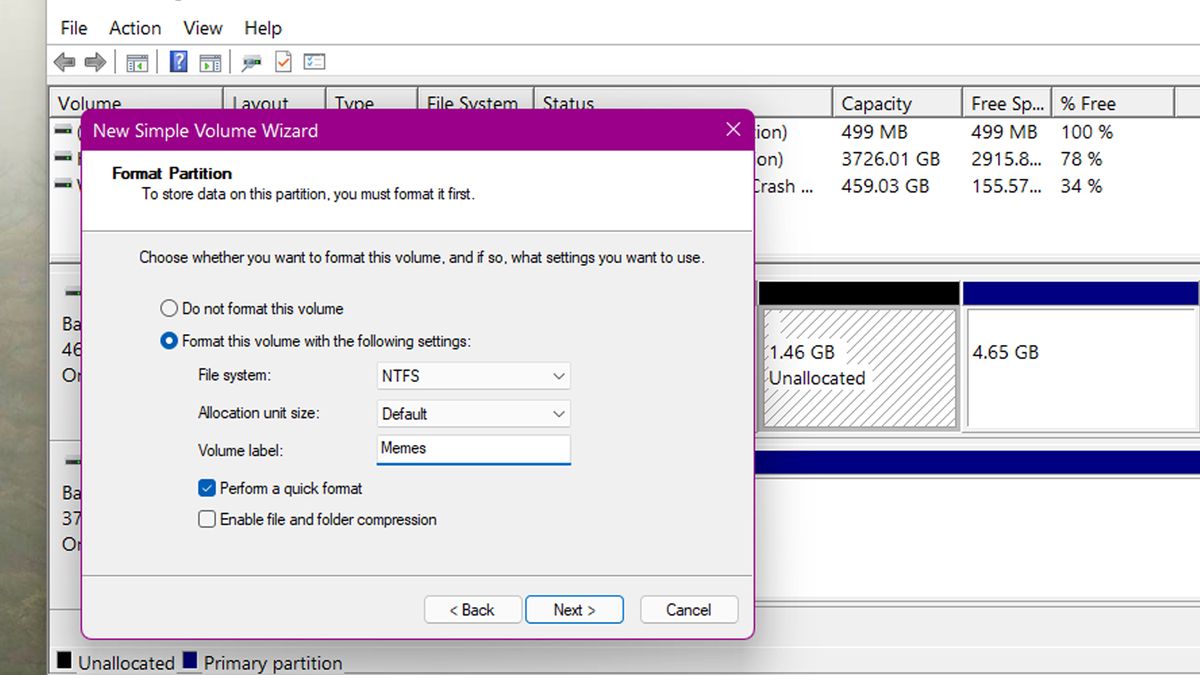Screen dimensions: 1200x675
Task: Sort by the % Free column header
Action: 1112,103
